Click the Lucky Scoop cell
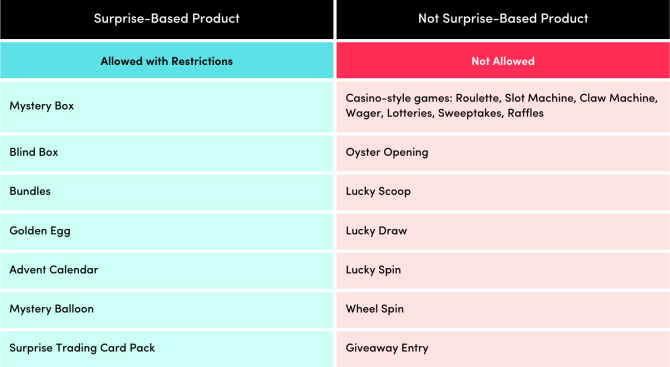Image resolution: width=670 pixels, height=367 pixels. 503,192
